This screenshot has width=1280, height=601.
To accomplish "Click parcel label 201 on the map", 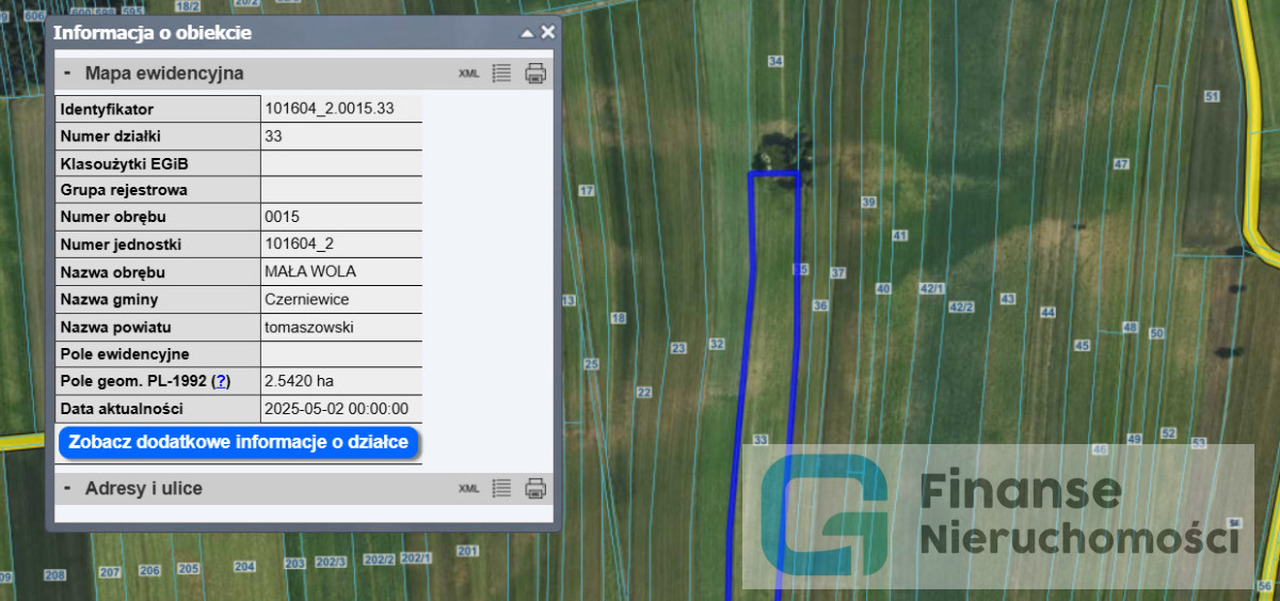I will pos(467,551).
